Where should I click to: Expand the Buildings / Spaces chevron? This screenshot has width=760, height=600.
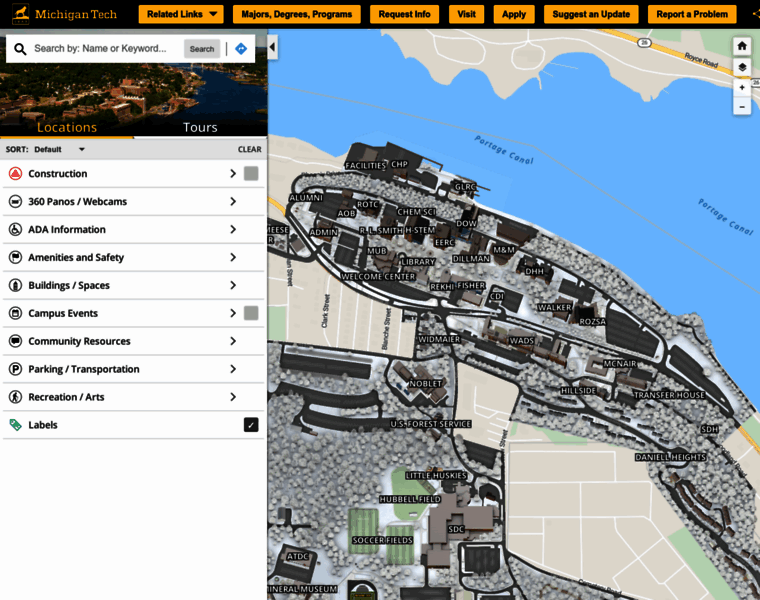pyautogui.click(x=233, y=285)
